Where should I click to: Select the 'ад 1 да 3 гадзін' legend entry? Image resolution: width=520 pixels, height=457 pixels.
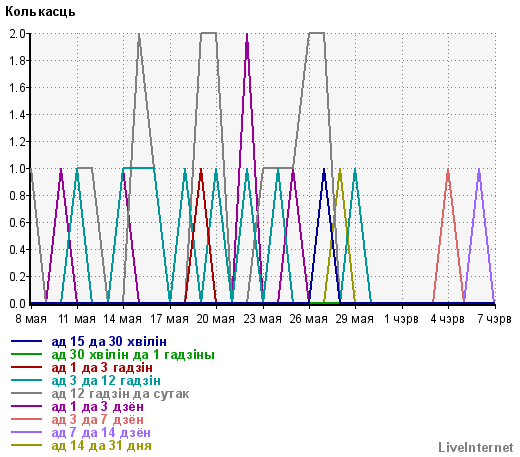click(102, 368)
